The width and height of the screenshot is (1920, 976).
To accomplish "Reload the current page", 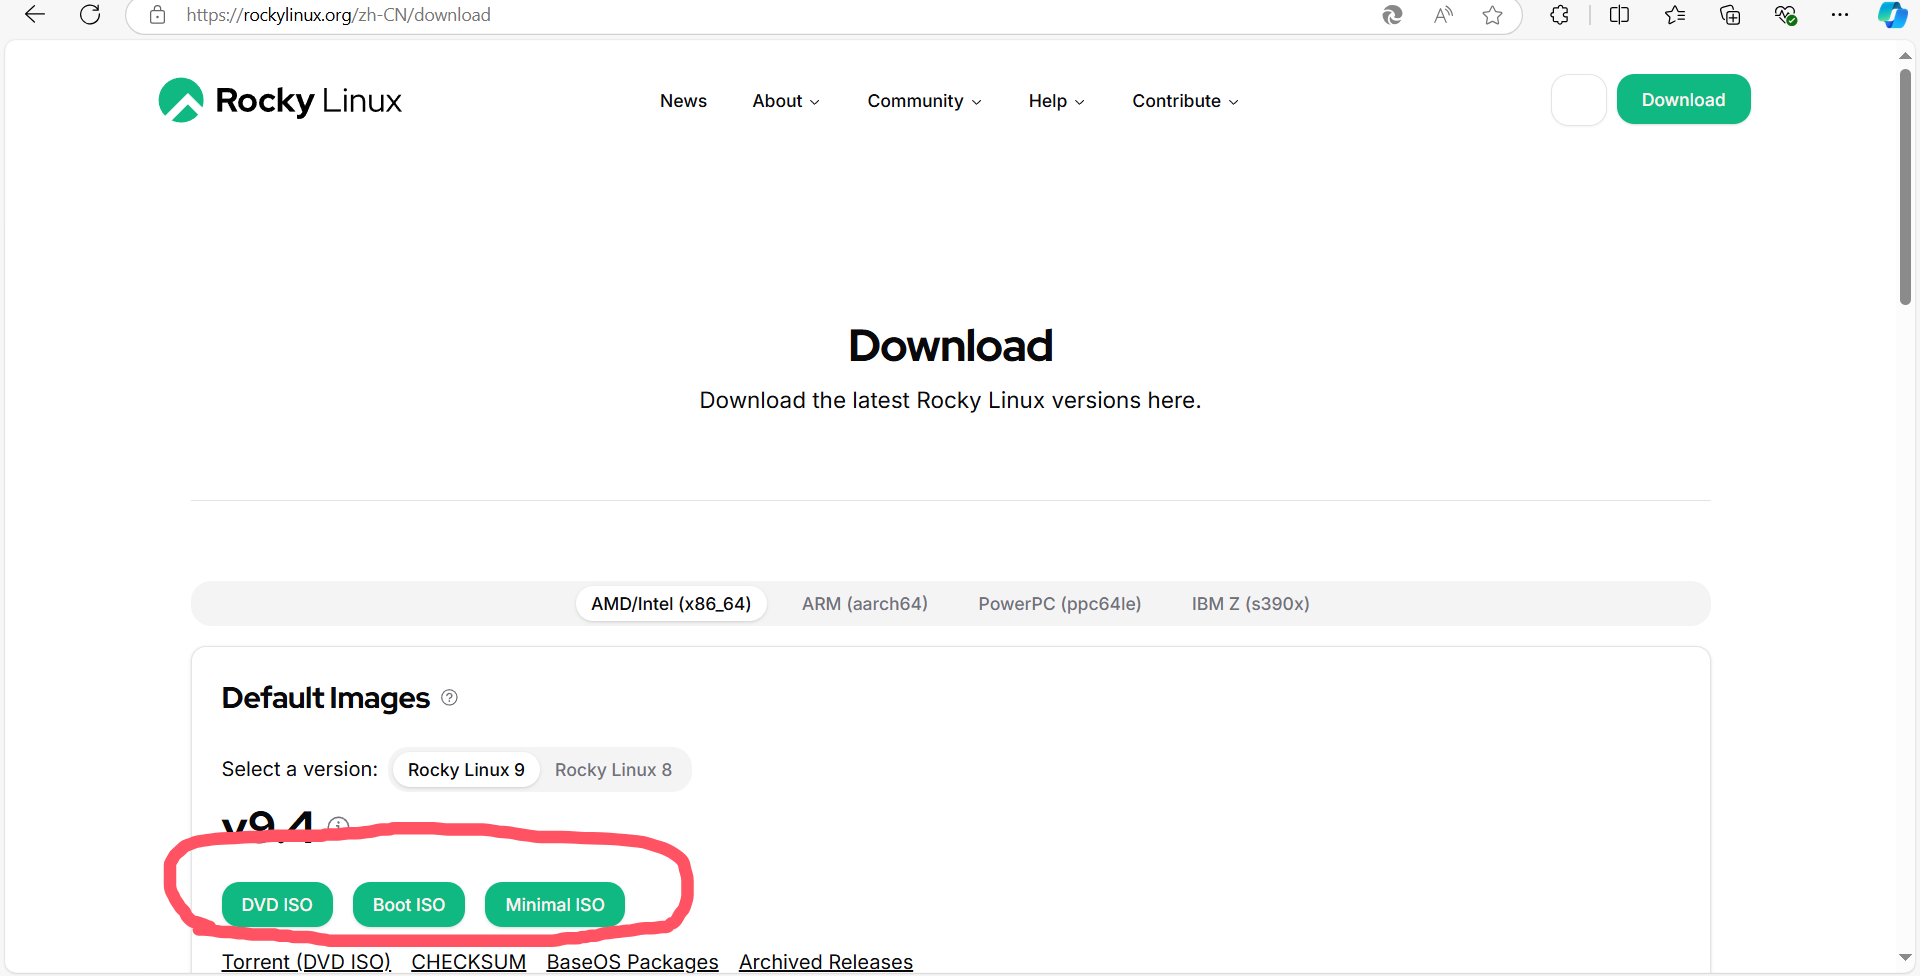I will [90, 15].
